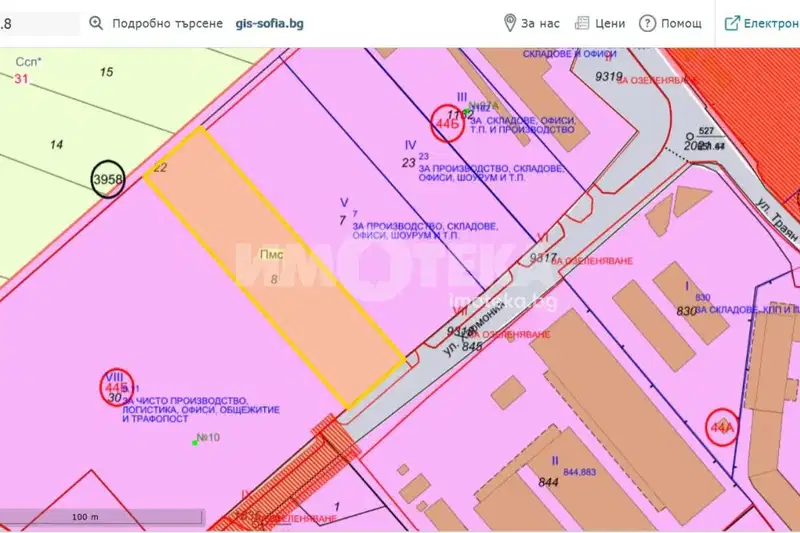Click the 844,883 blue label
Image resolution: width=800 pixels, height=533 pixels.
pyautogui.click(x=580, y=472)
